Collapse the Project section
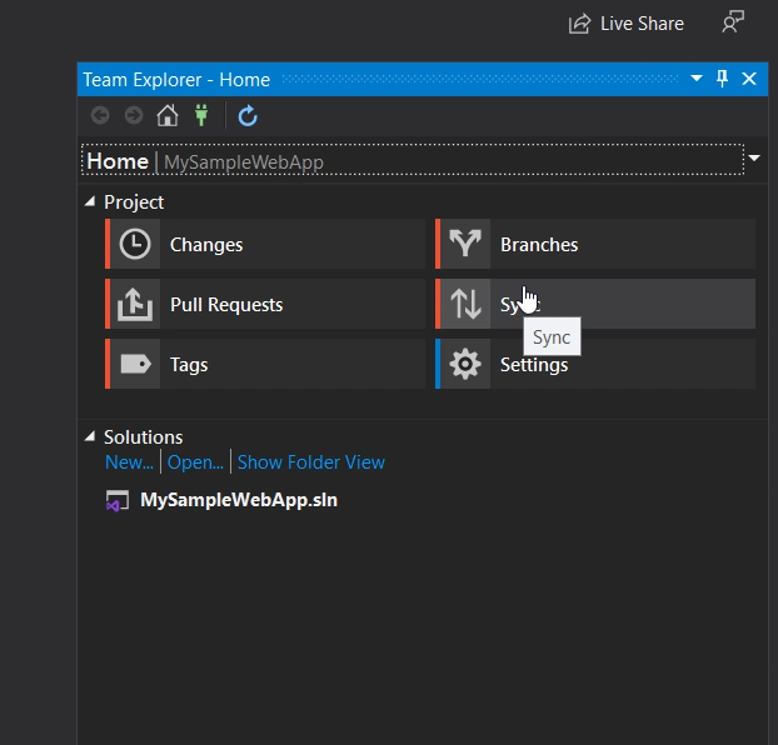Image resolution: width=778 pixels, height=745 pixels. [90, 202]
